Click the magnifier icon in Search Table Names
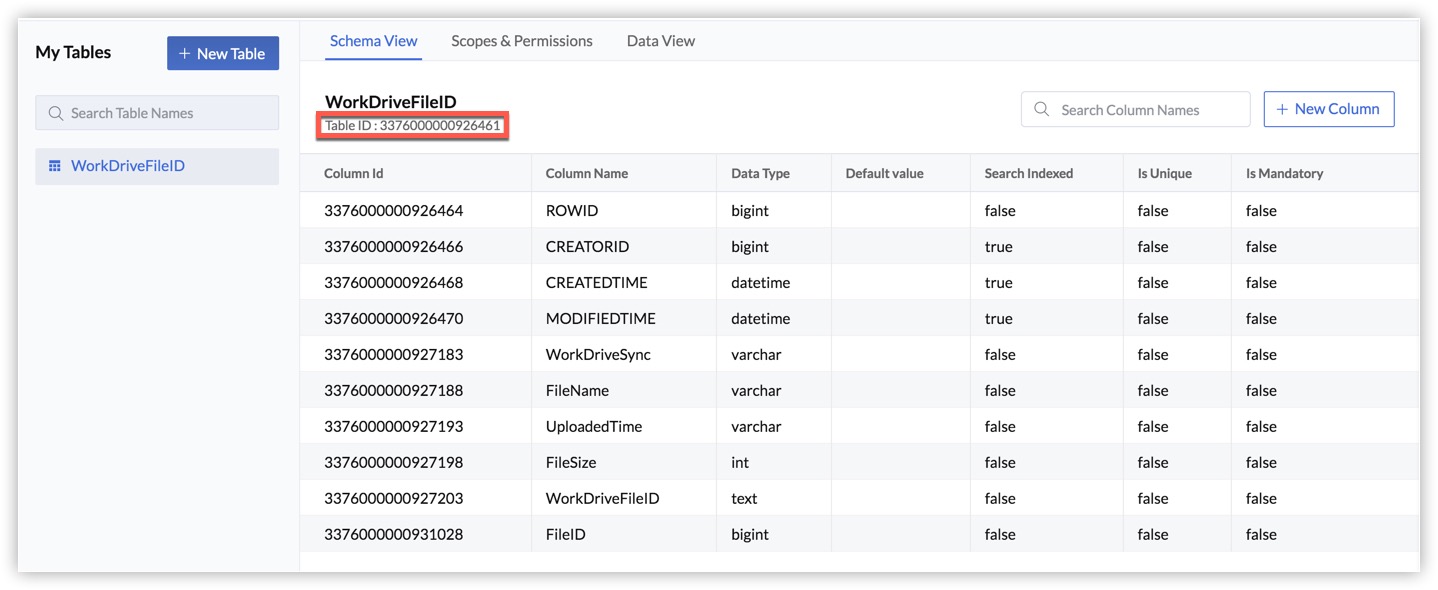This screenshot has width=1438, height=590. pos(55,113)
